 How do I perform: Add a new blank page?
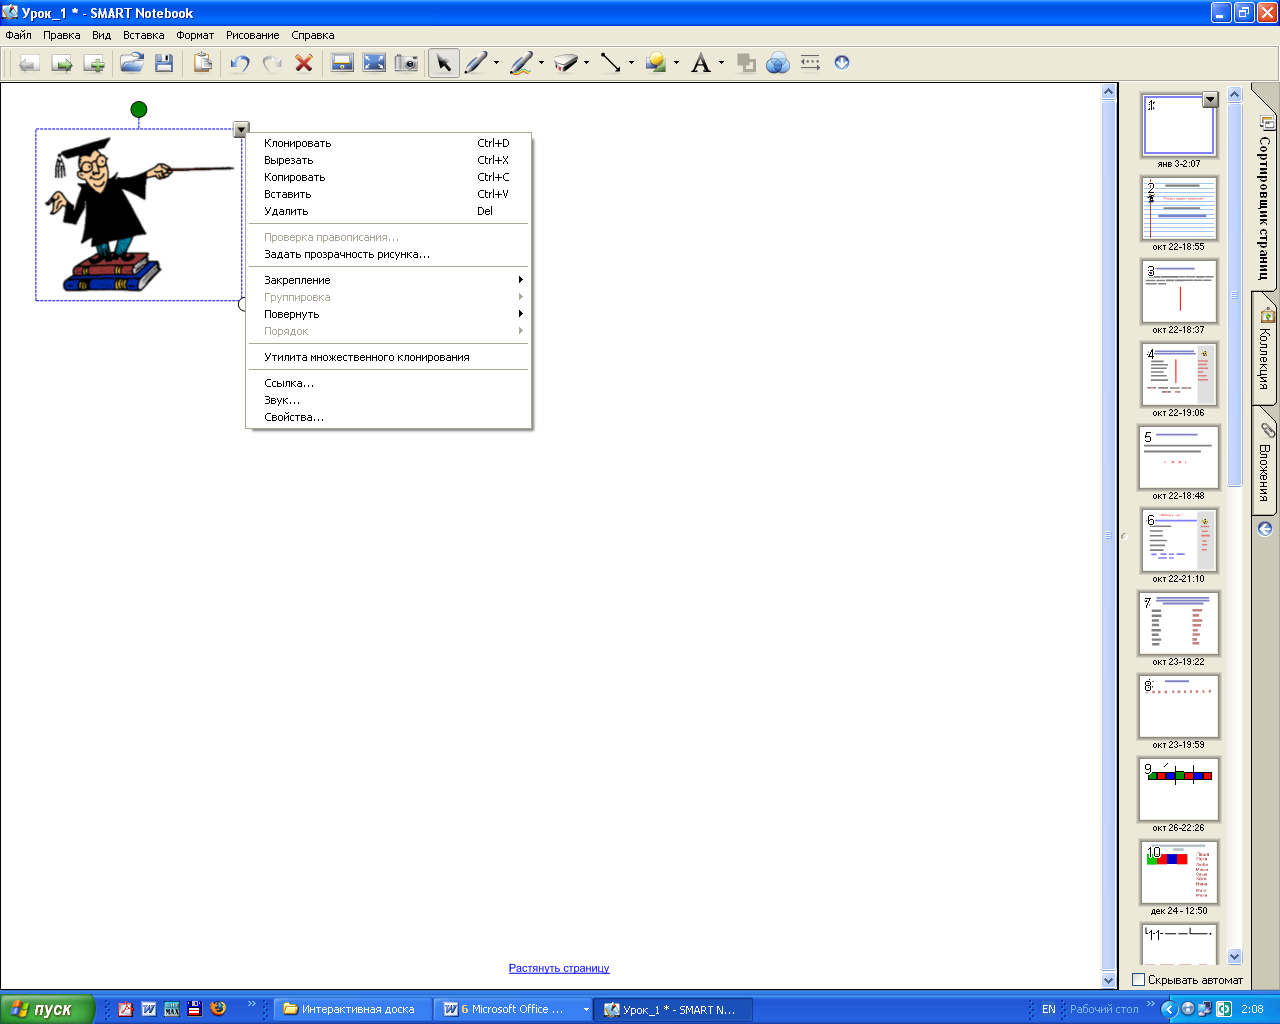(94, 63)
